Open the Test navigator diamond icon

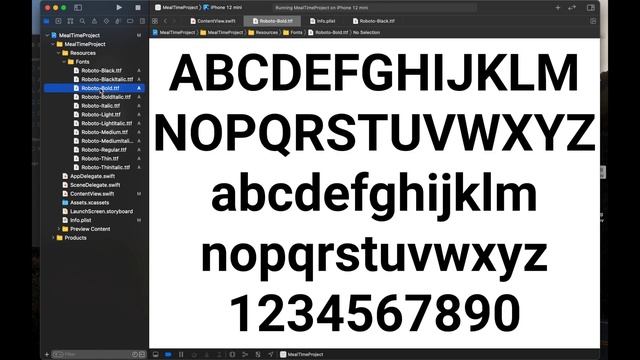pos(107,21)
